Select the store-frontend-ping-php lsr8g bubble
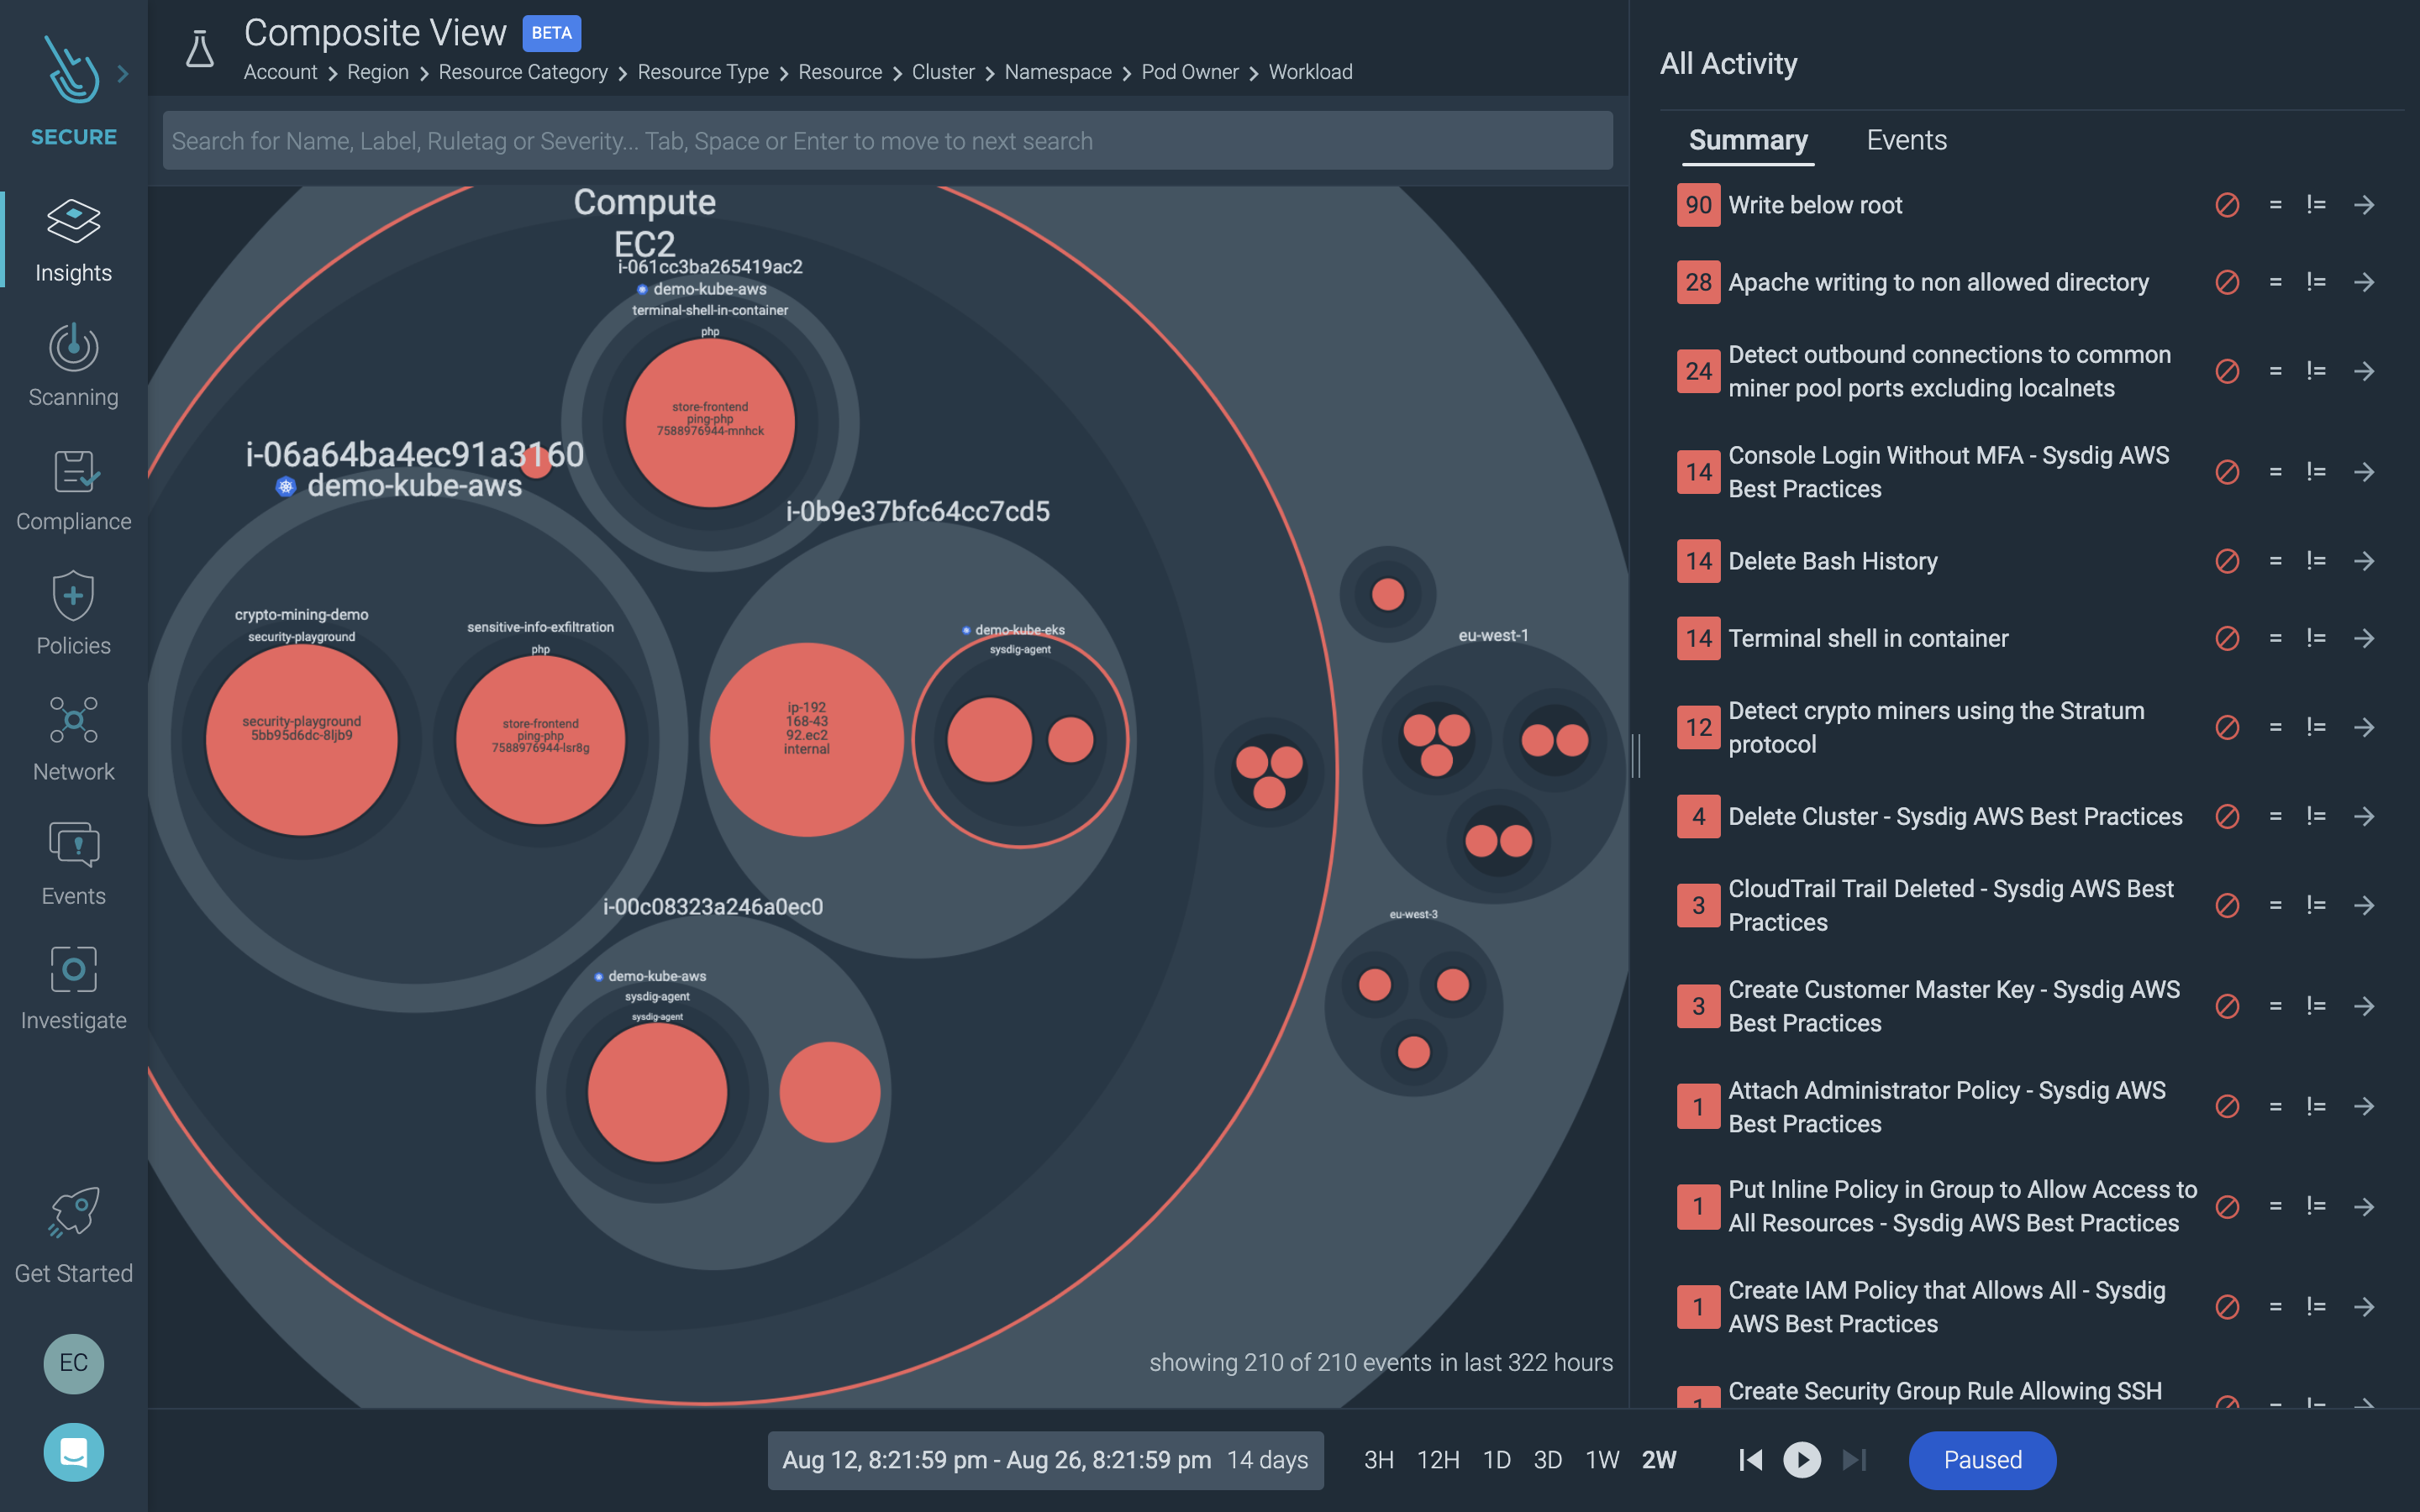 pos(541,740)
